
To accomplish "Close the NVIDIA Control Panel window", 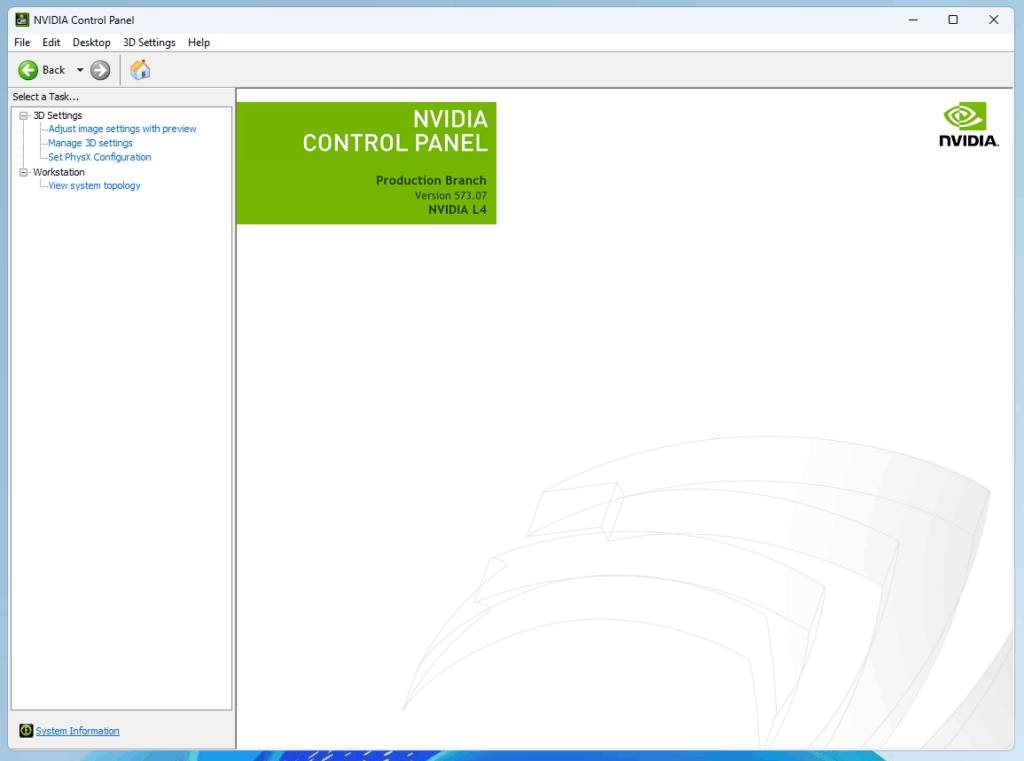I will [x=993, y=20].
